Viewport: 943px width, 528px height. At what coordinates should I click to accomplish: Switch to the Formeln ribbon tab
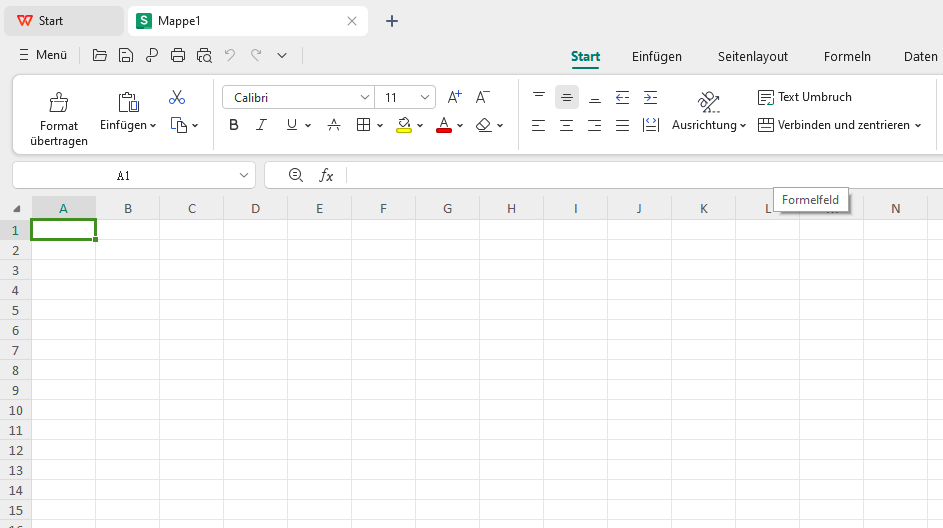pos(847,57)
